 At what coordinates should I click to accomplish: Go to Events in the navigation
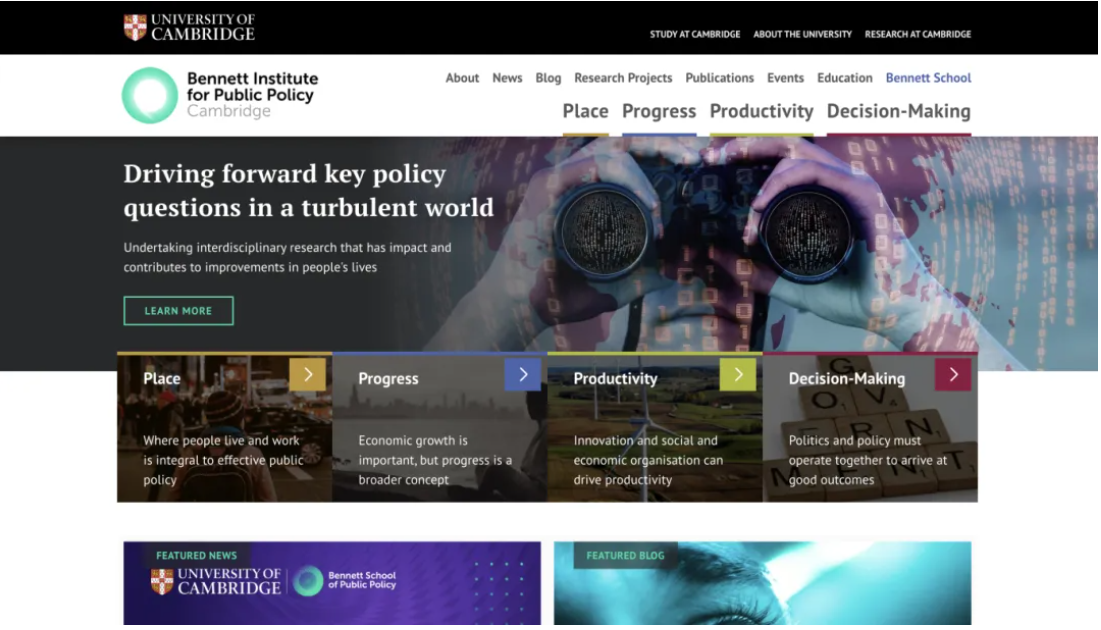pos(785,78)
